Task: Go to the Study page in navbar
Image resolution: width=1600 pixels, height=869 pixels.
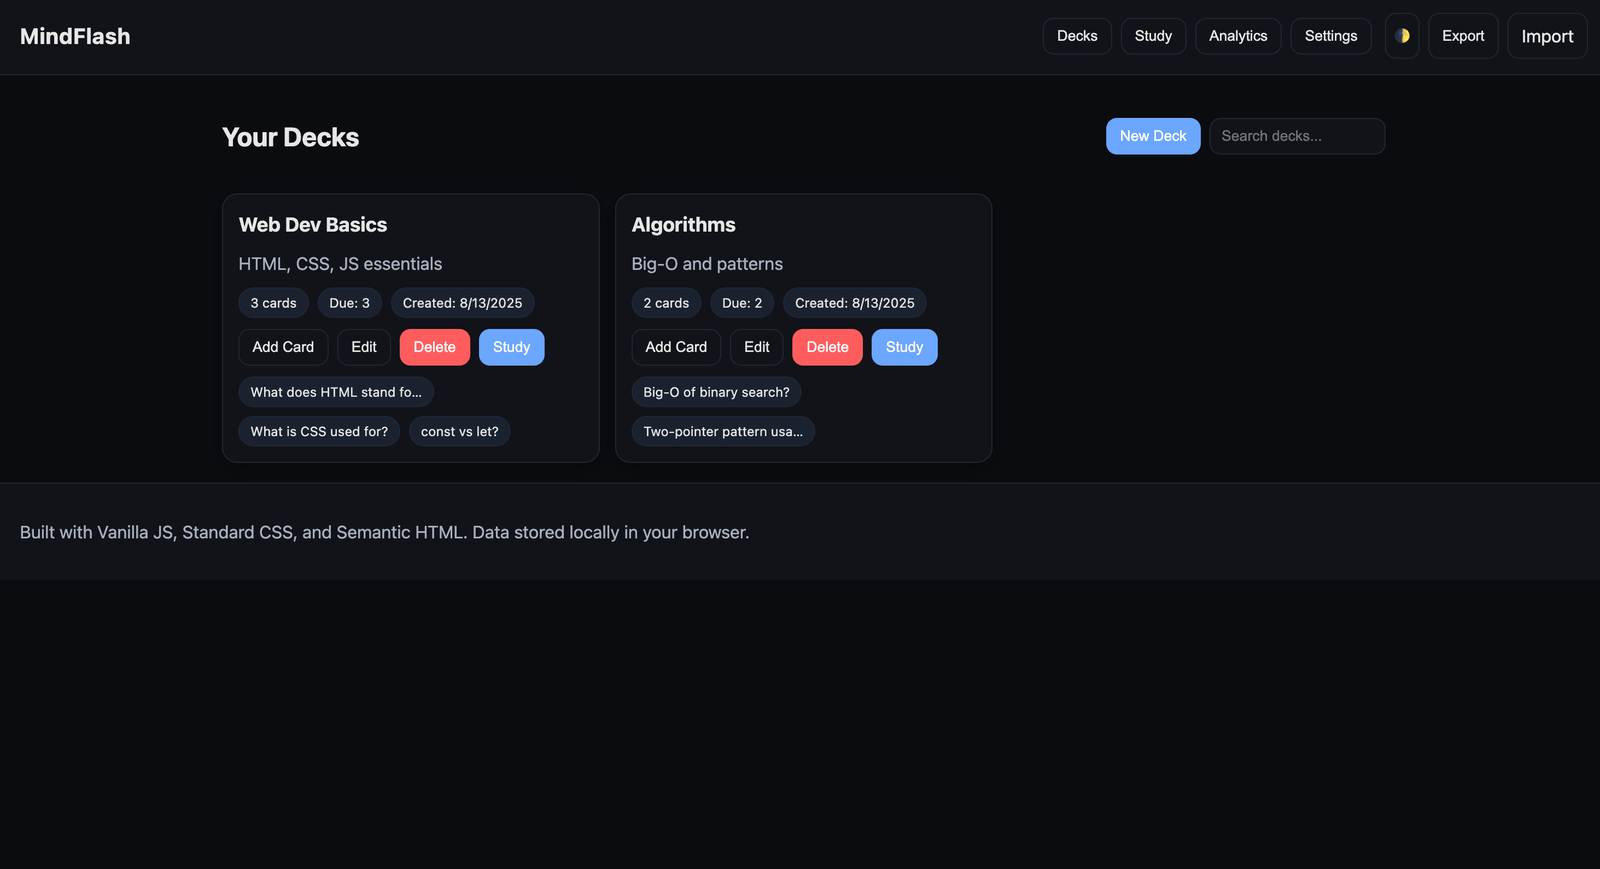Action: pos(1153,36)
